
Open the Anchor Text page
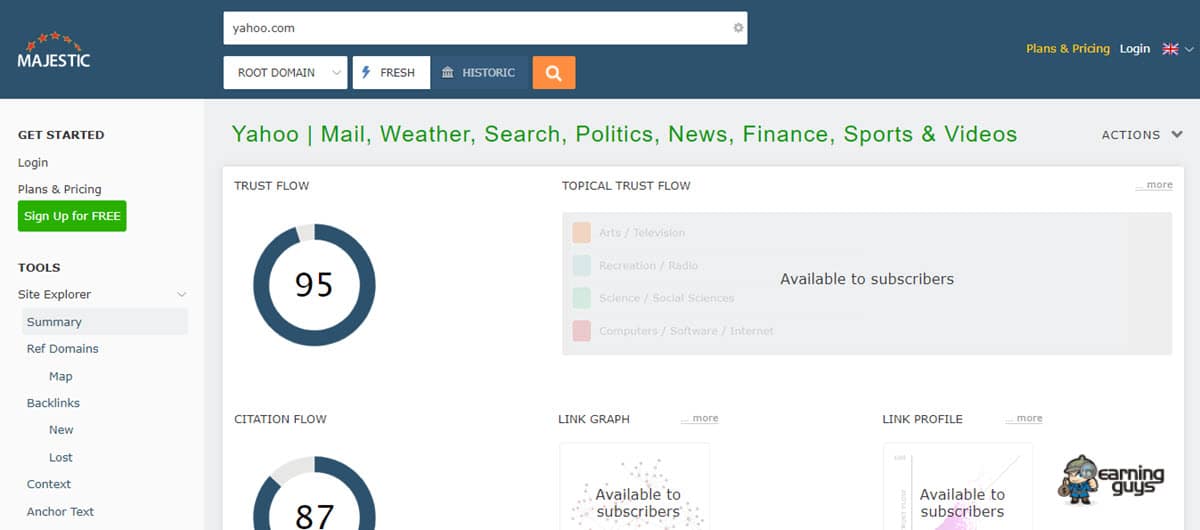(x=60, y=511)
